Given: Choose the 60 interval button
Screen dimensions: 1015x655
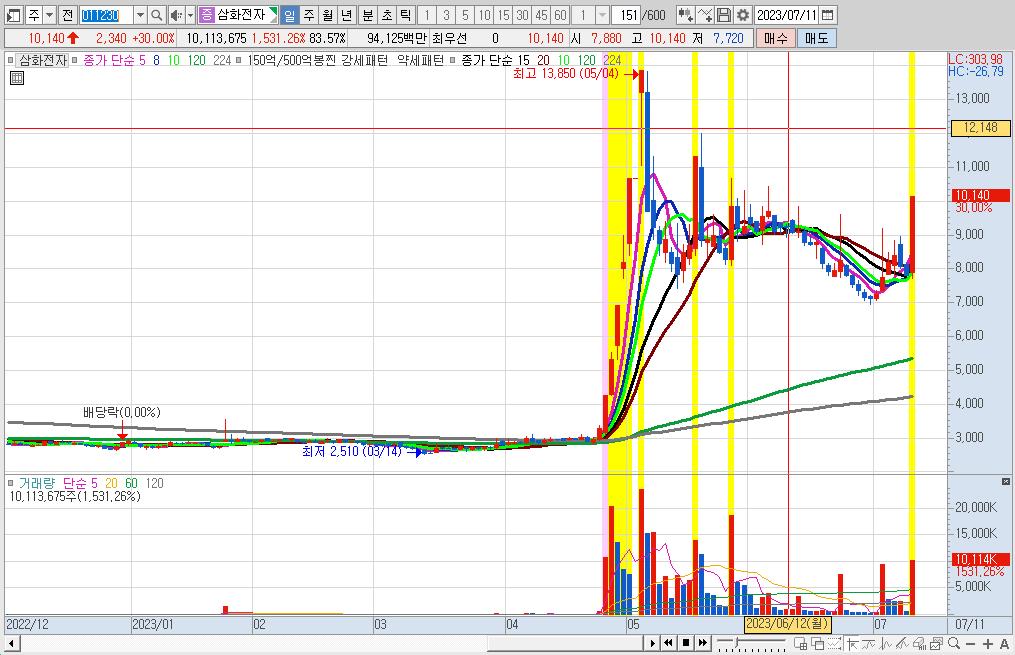Looking at the screenshot, I should (x=561, y=15).
